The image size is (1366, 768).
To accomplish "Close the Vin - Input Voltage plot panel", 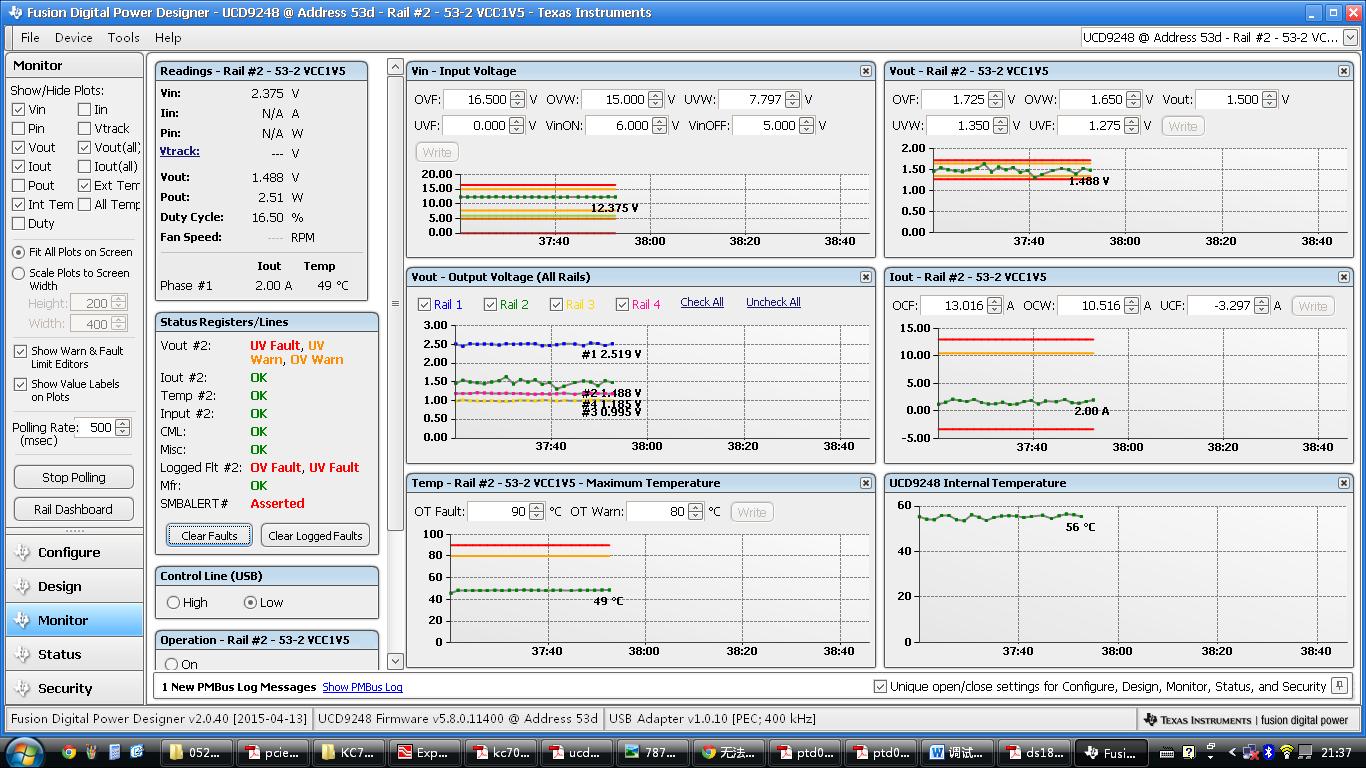I will [866, 71].
